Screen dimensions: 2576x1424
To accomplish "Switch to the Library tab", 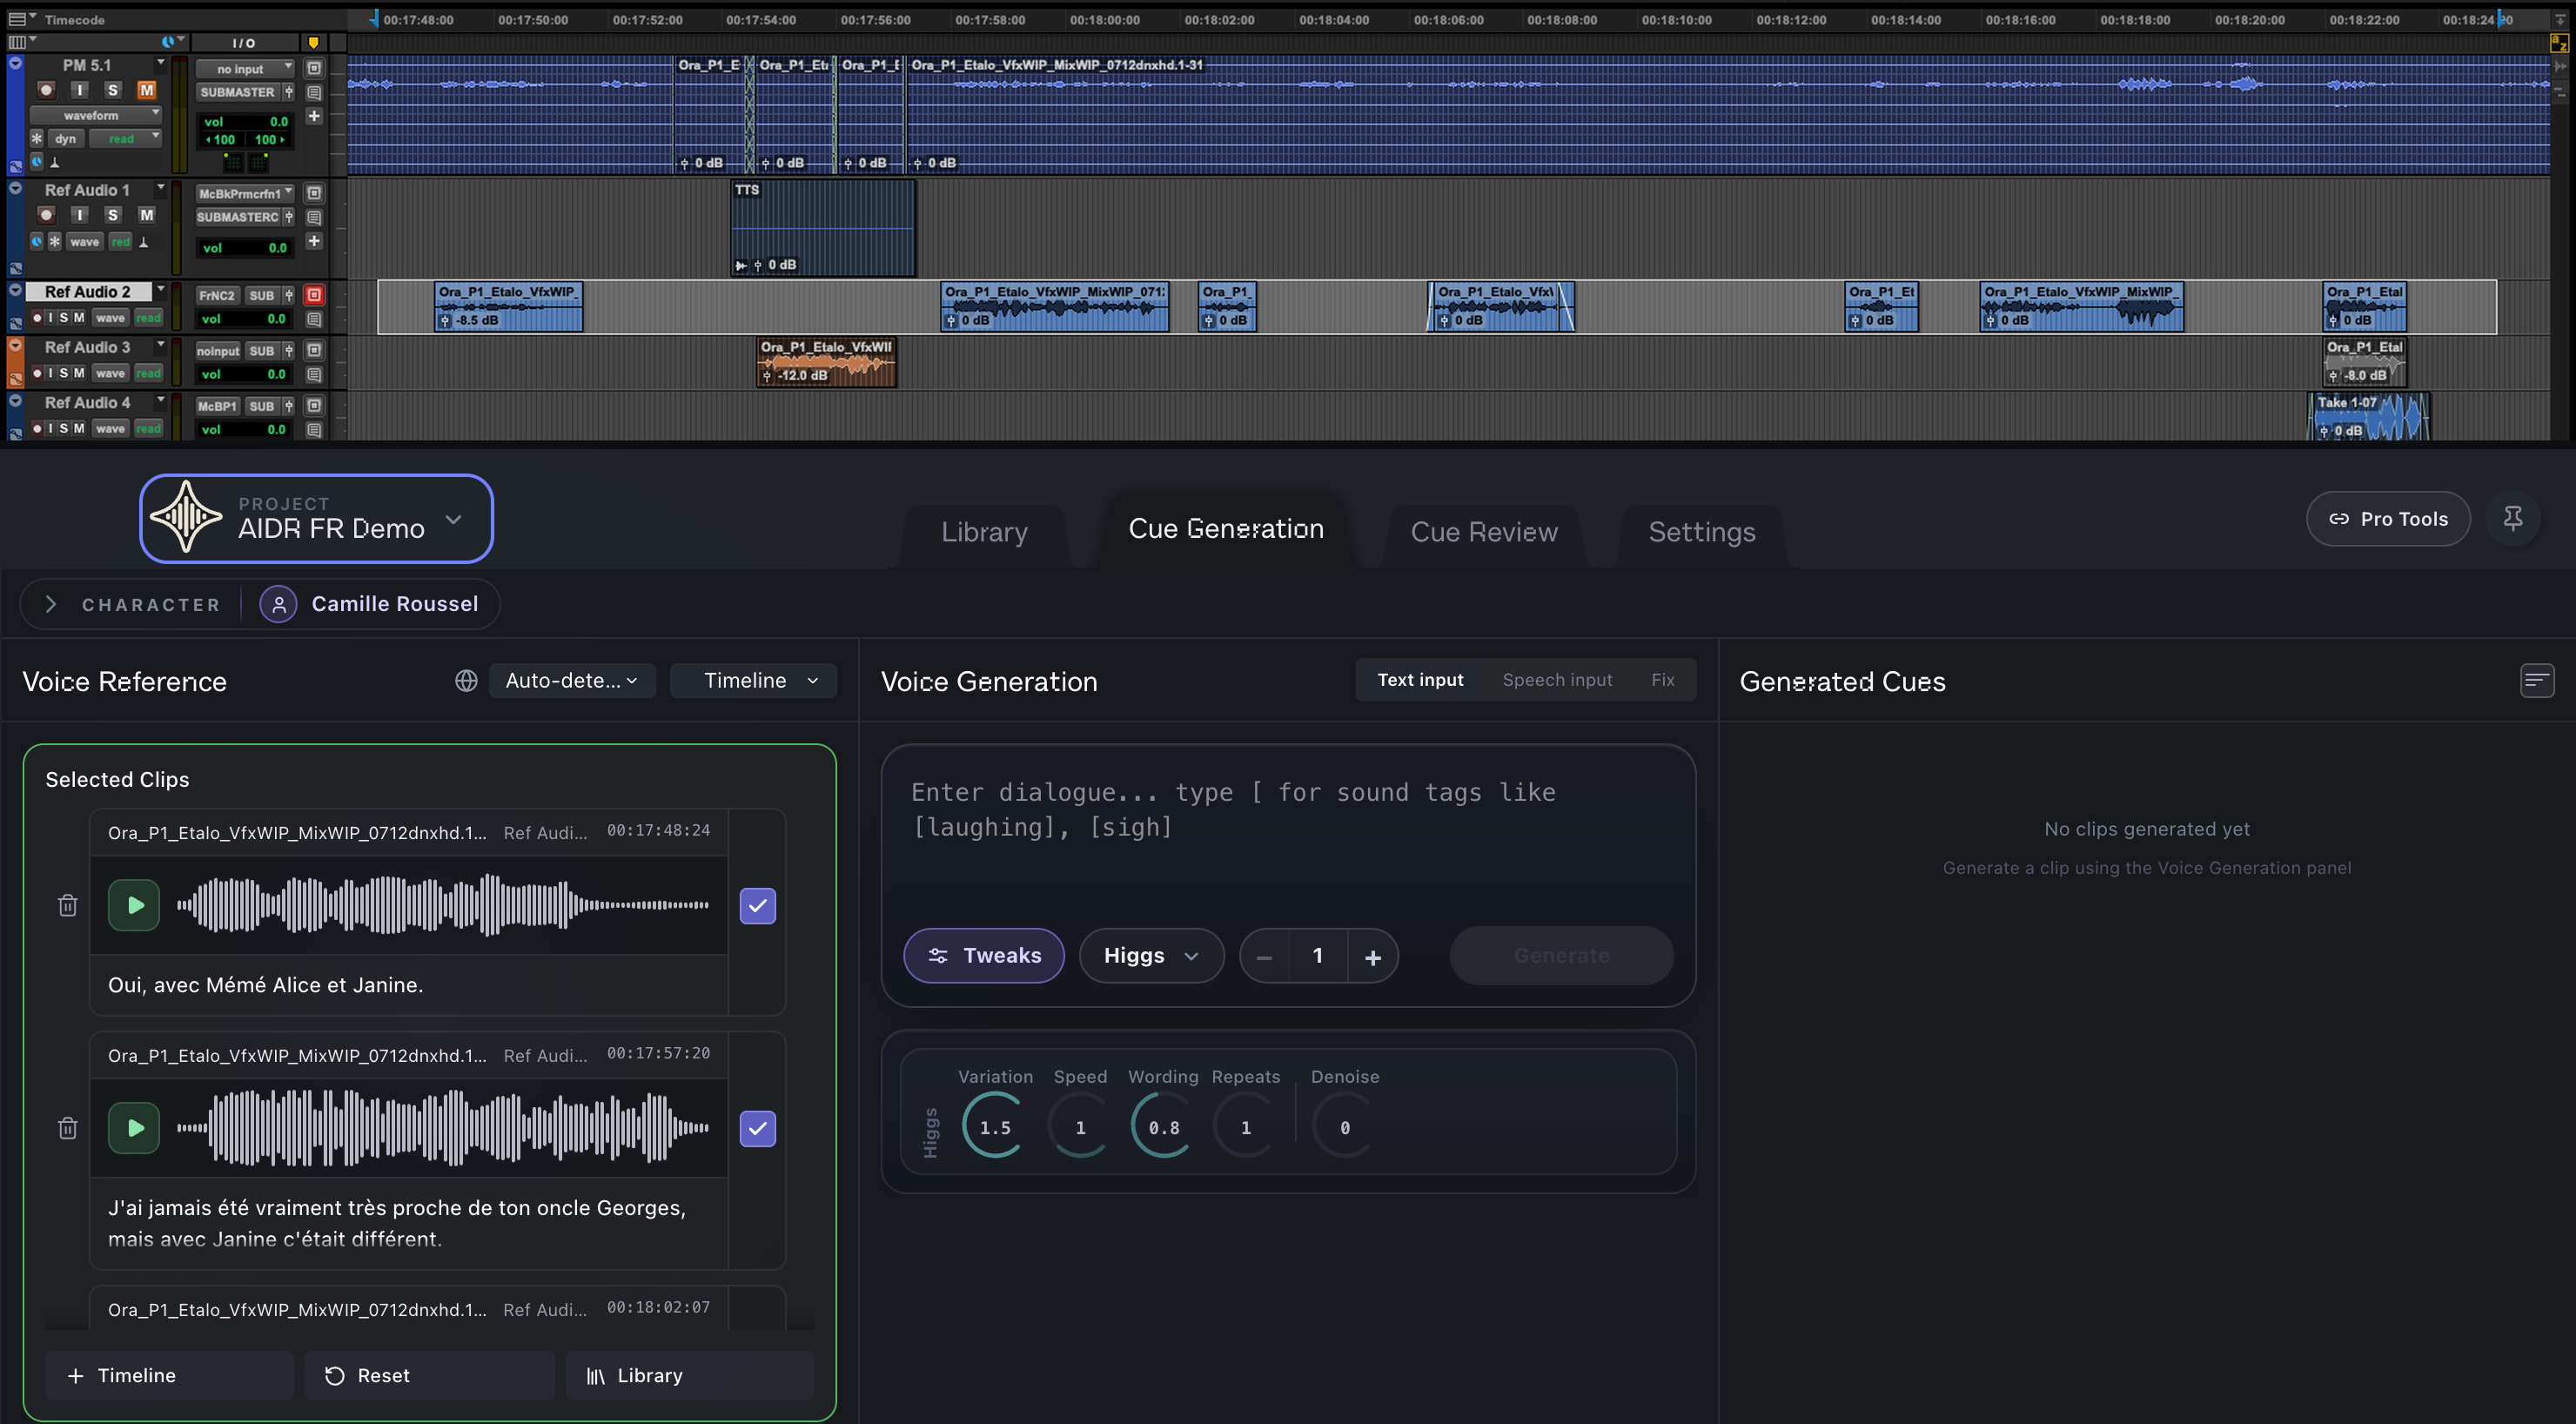I will click(984, 532).
